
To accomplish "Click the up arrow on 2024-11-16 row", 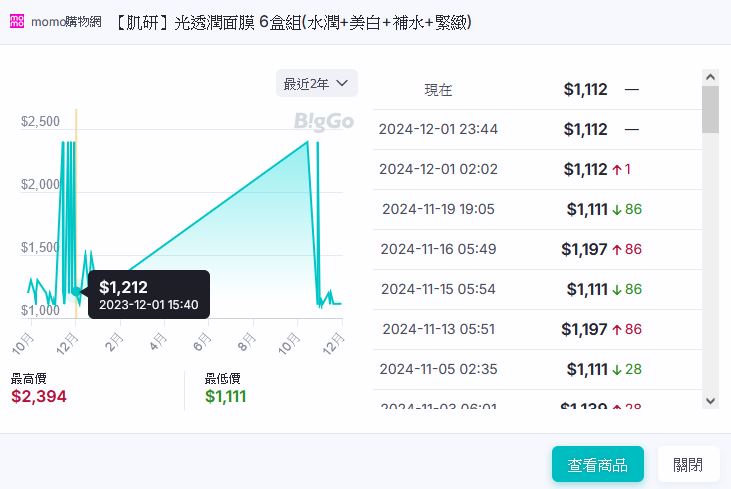I will (616, 250).
